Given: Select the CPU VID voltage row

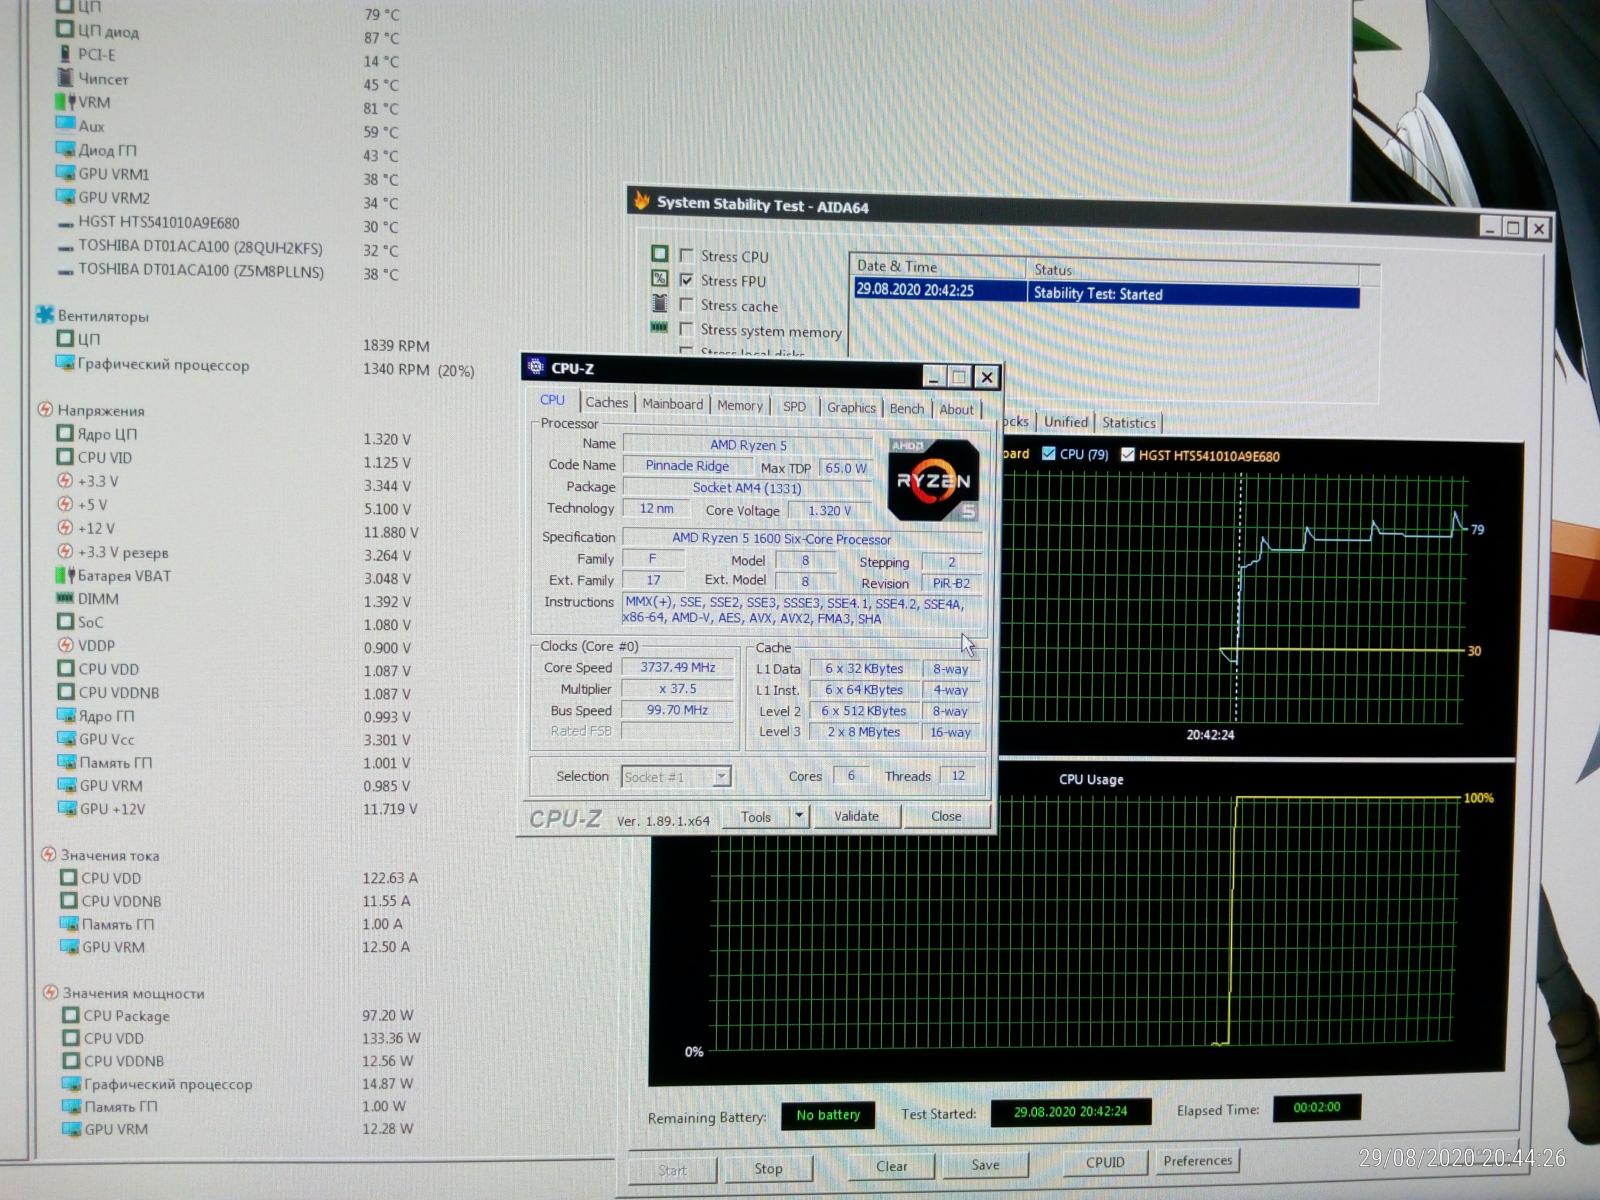Looking at the screenshot, I should click(x=234, y=459).
